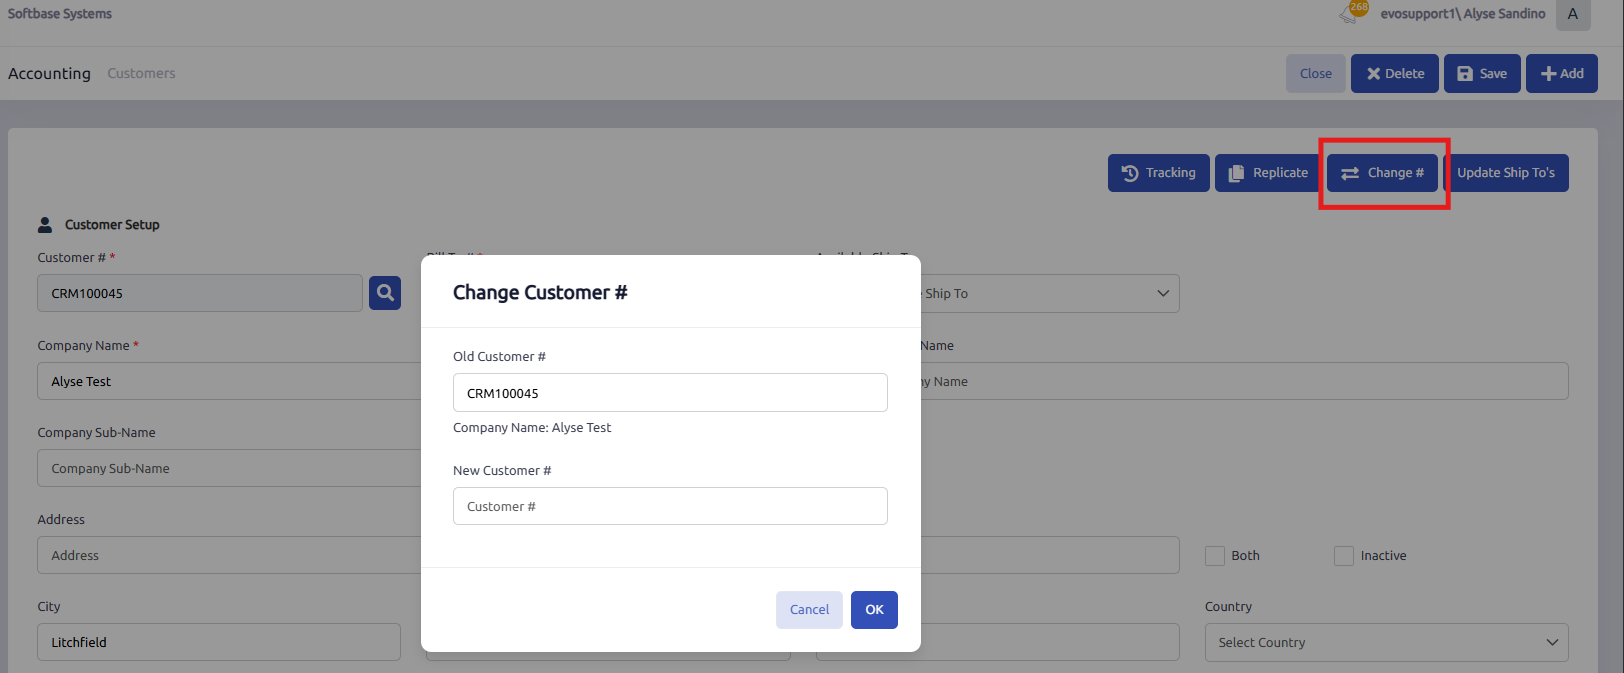Screen dimensions: 1624x673
Task: Focus the New Customer # field
Action: click(x=670, y=506)
